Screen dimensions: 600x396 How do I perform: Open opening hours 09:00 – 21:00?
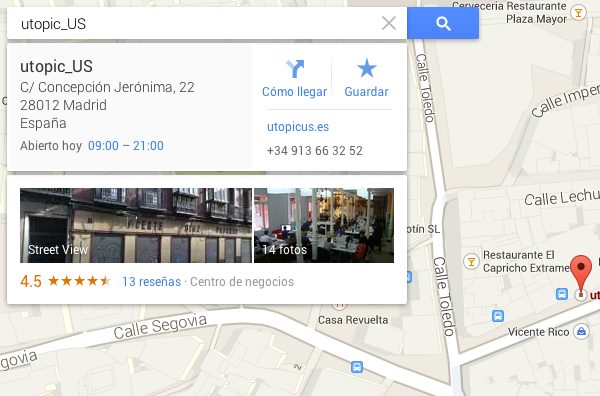(126, 145)
